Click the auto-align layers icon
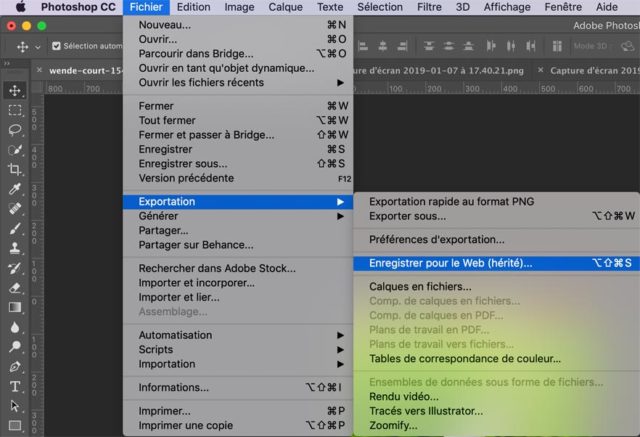 [x=557, y=46]
